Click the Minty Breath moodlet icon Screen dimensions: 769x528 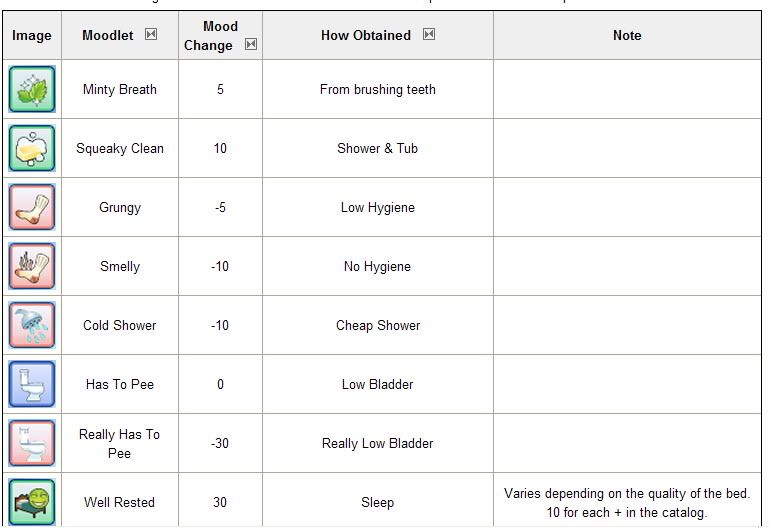tap(32, 89)
